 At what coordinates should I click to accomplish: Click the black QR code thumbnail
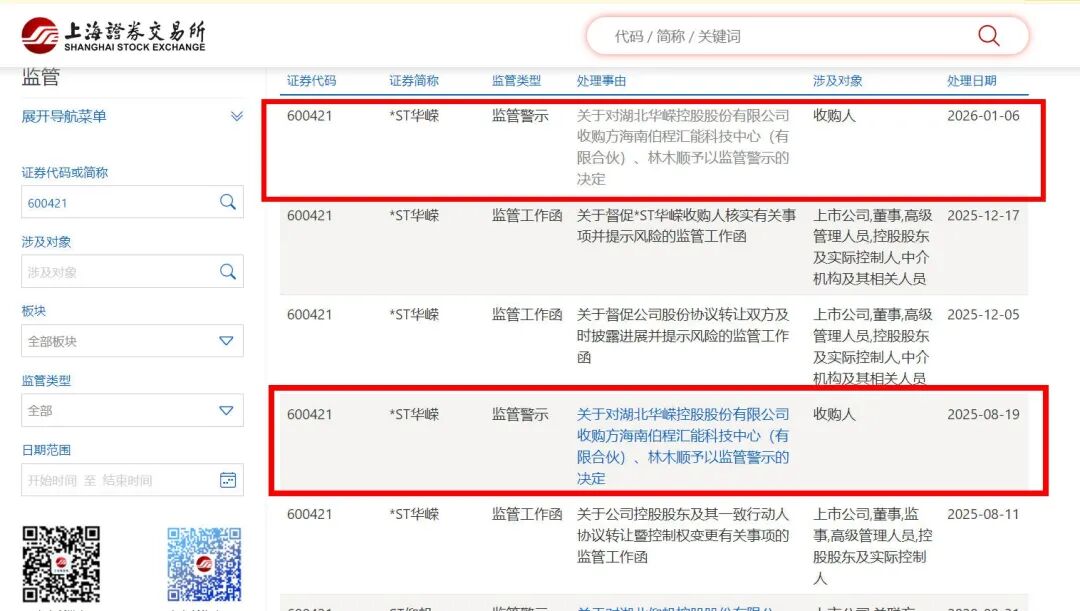point(61,565)
